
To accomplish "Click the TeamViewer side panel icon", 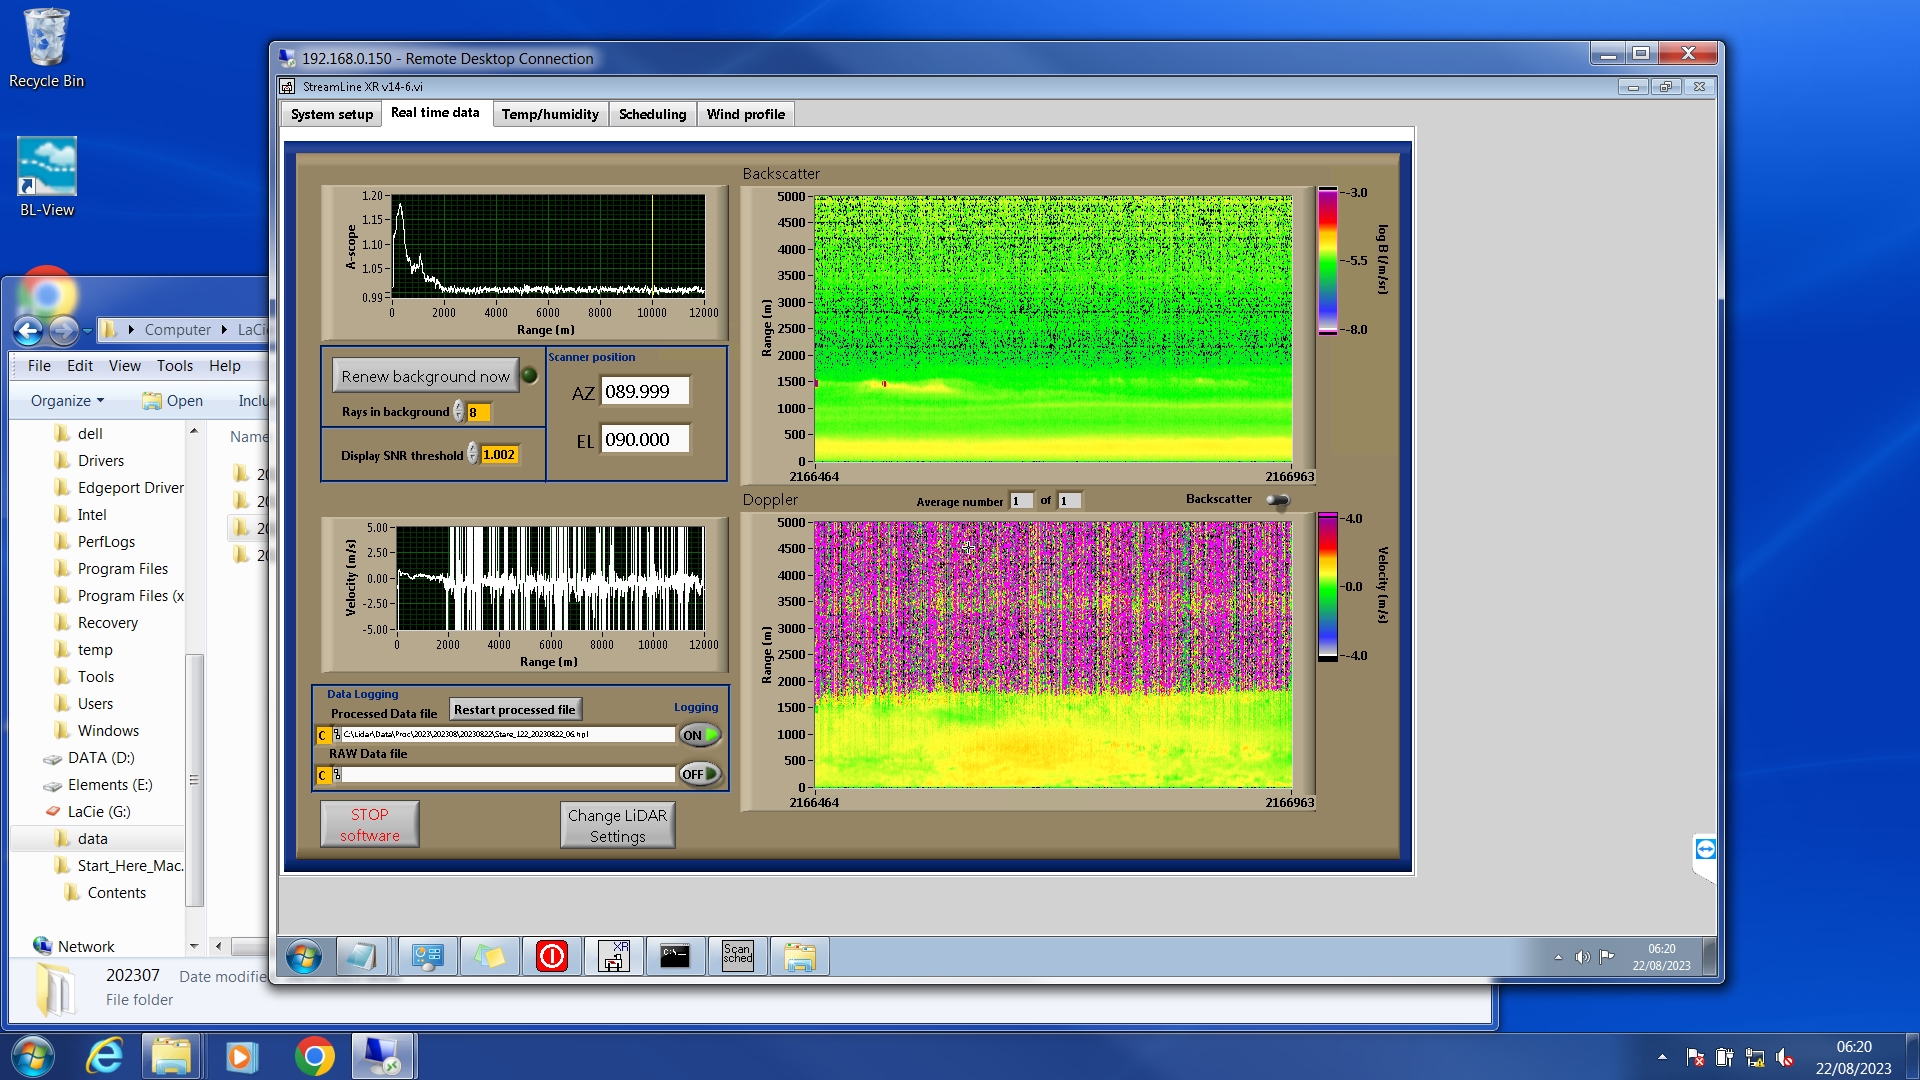I will (1705, 849).
